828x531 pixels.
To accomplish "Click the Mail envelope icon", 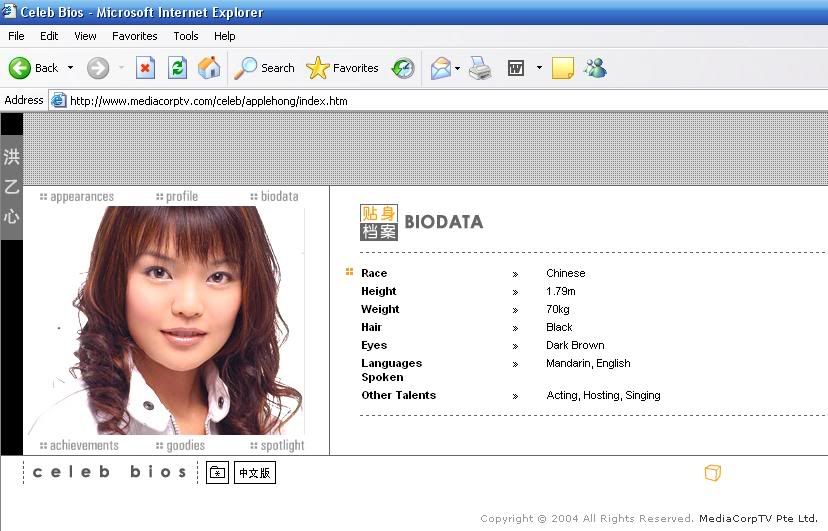I will pos(440,68).
